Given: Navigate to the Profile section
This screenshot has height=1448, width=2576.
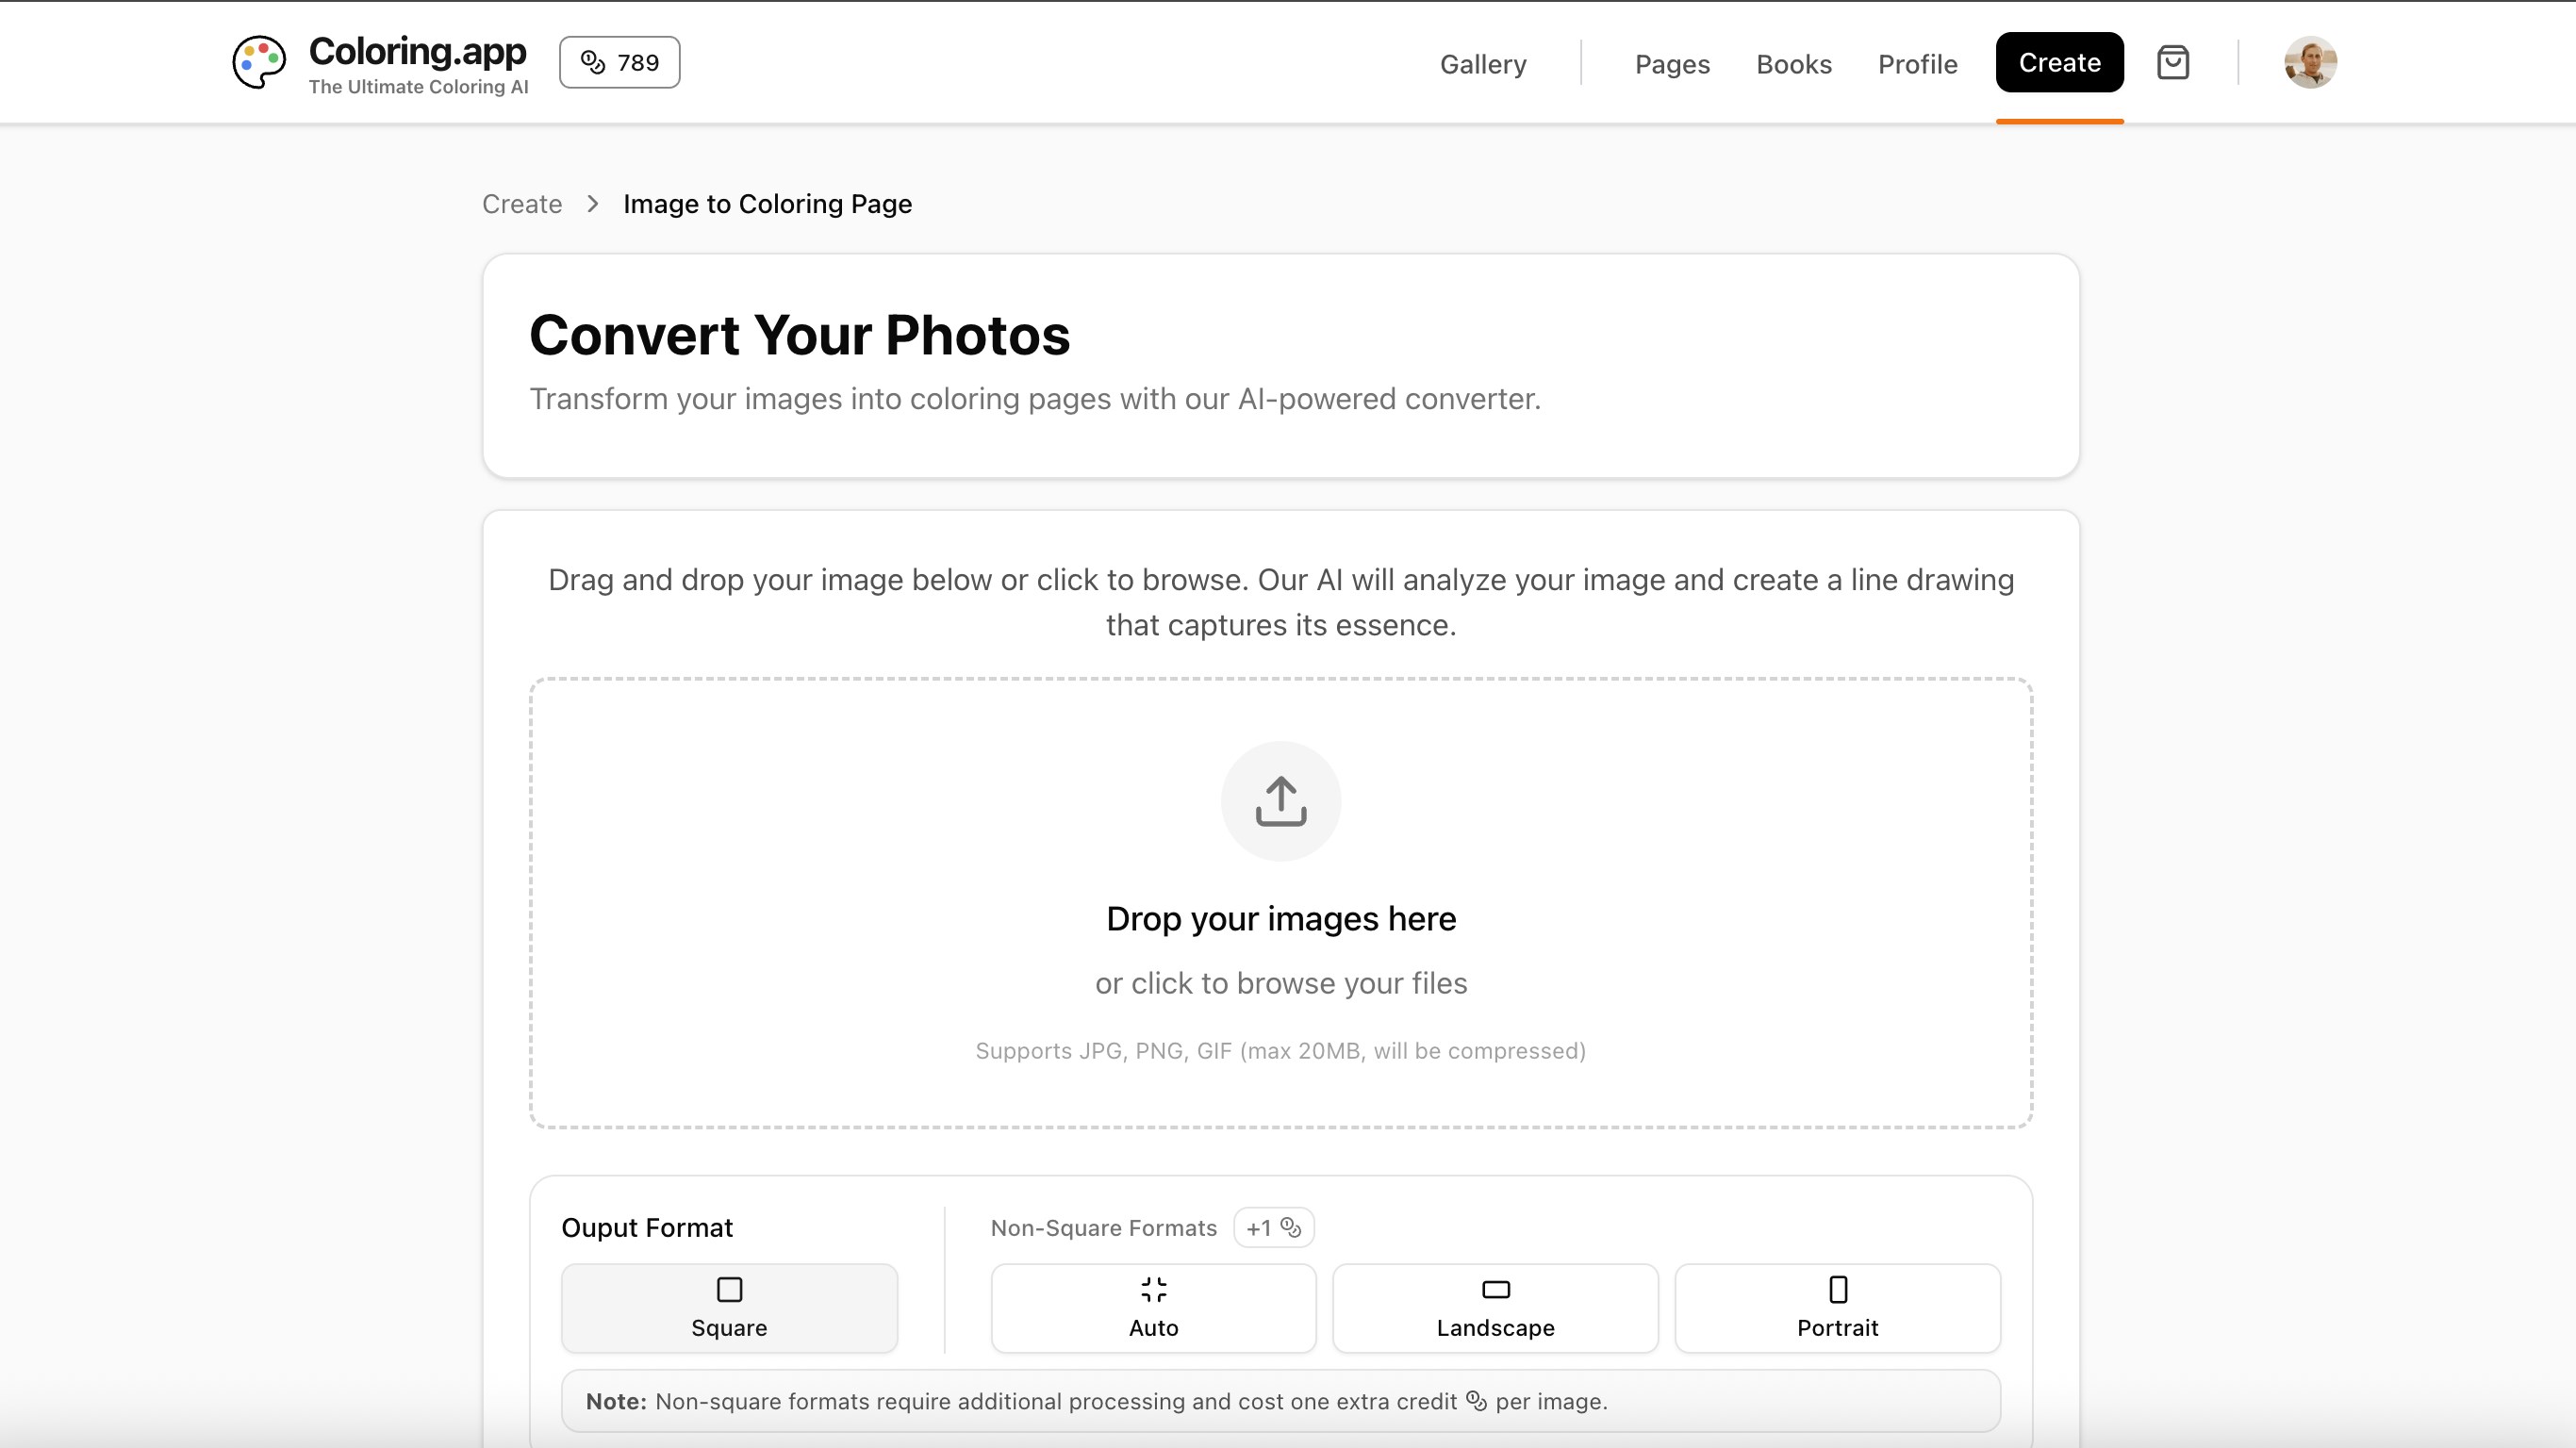Looking at the screenshot, I should point(1917,64).
